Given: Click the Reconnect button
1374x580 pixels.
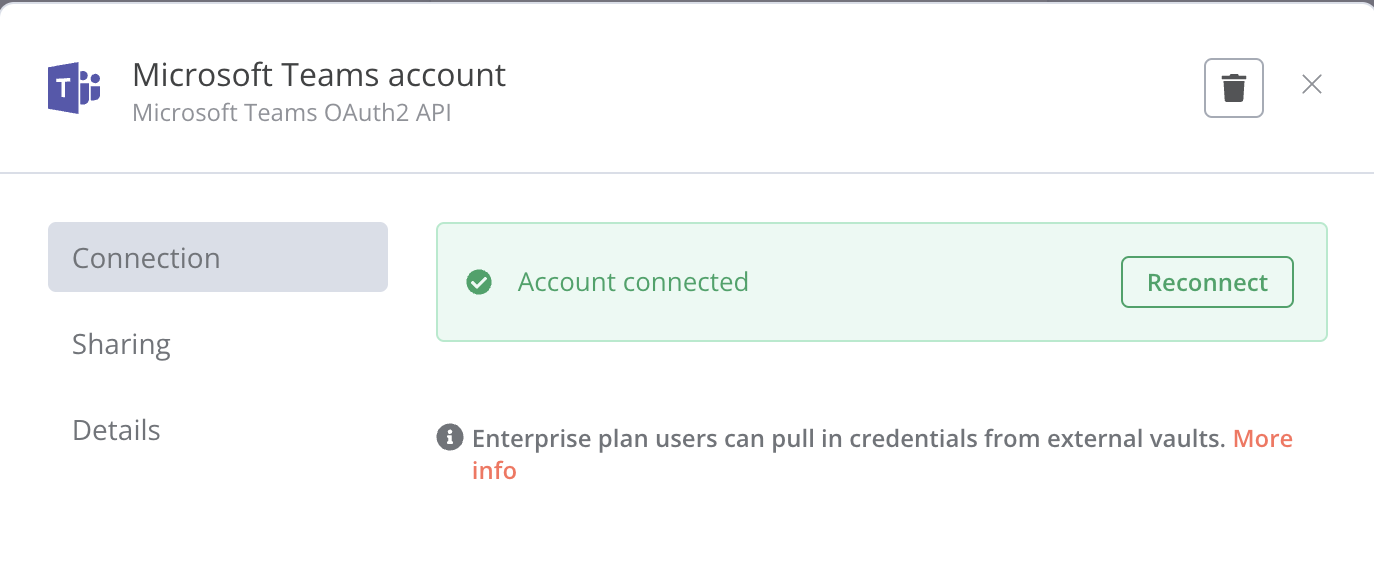Looking at the screenshot, I should 1207,283.
